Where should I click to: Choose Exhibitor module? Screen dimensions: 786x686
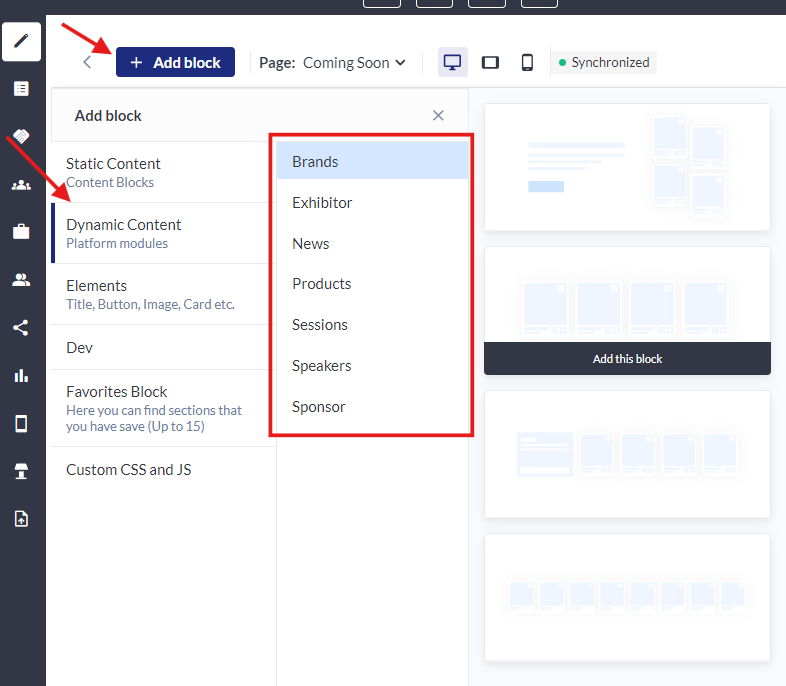[x=372, y=203]
